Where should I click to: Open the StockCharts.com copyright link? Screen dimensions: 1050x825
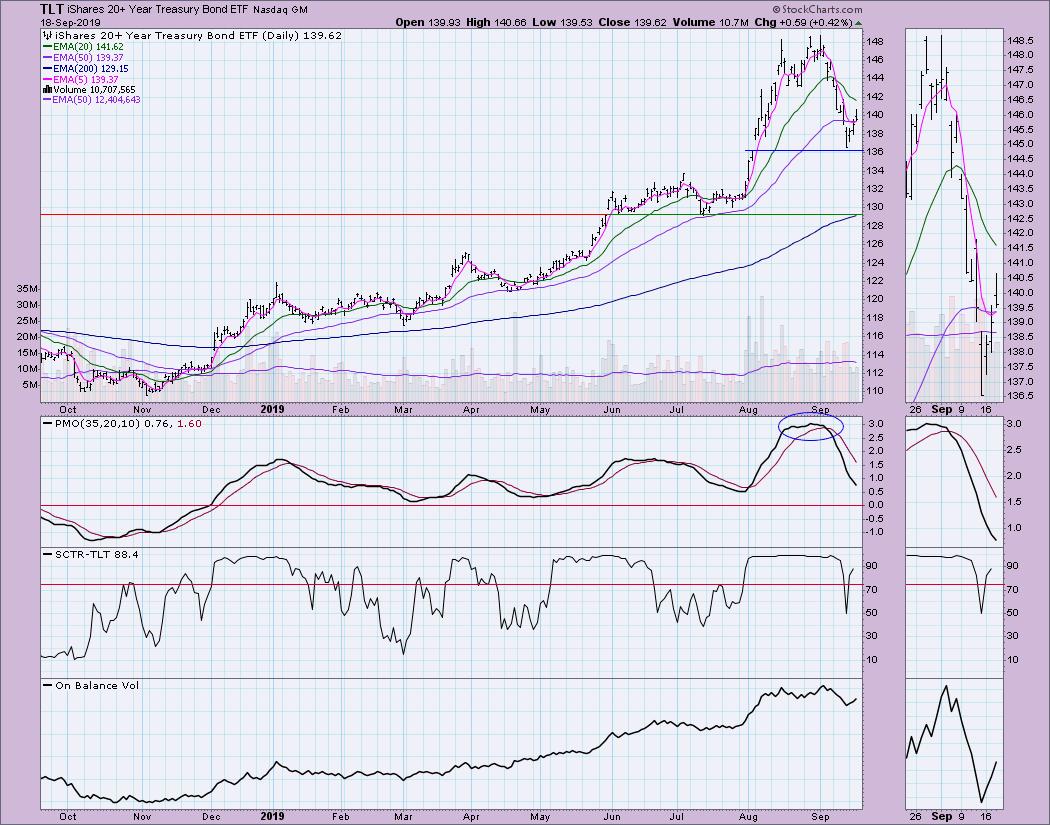point(817,9)
